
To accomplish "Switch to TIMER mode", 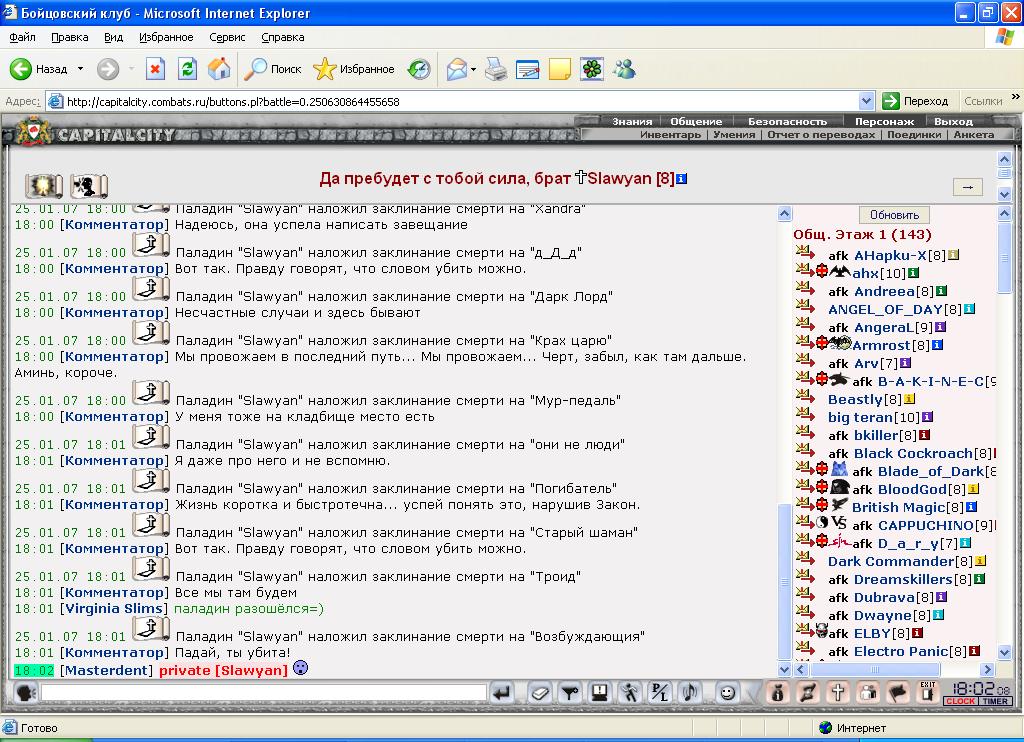I will [x=995, y=701].
